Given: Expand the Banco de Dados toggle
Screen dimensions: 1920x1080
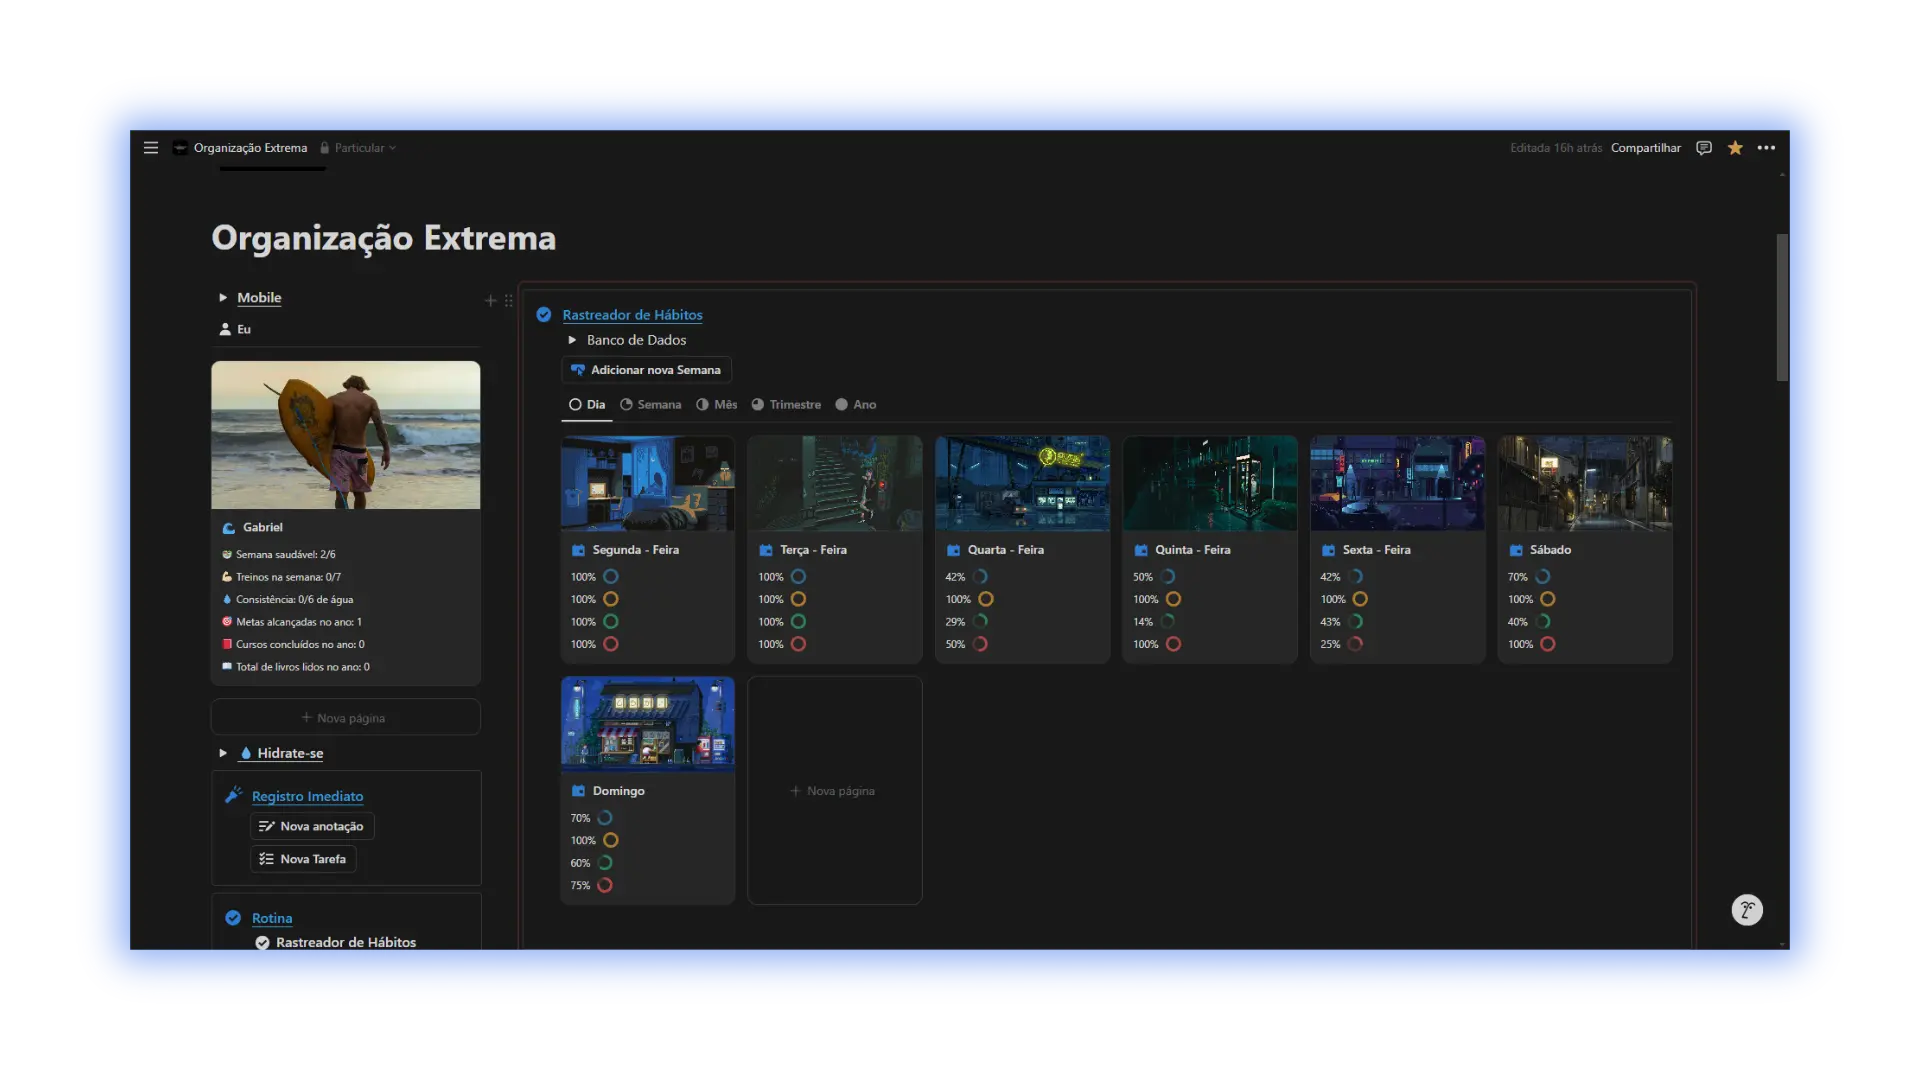Looking at the screenshot, I should (x=572, y=340).
